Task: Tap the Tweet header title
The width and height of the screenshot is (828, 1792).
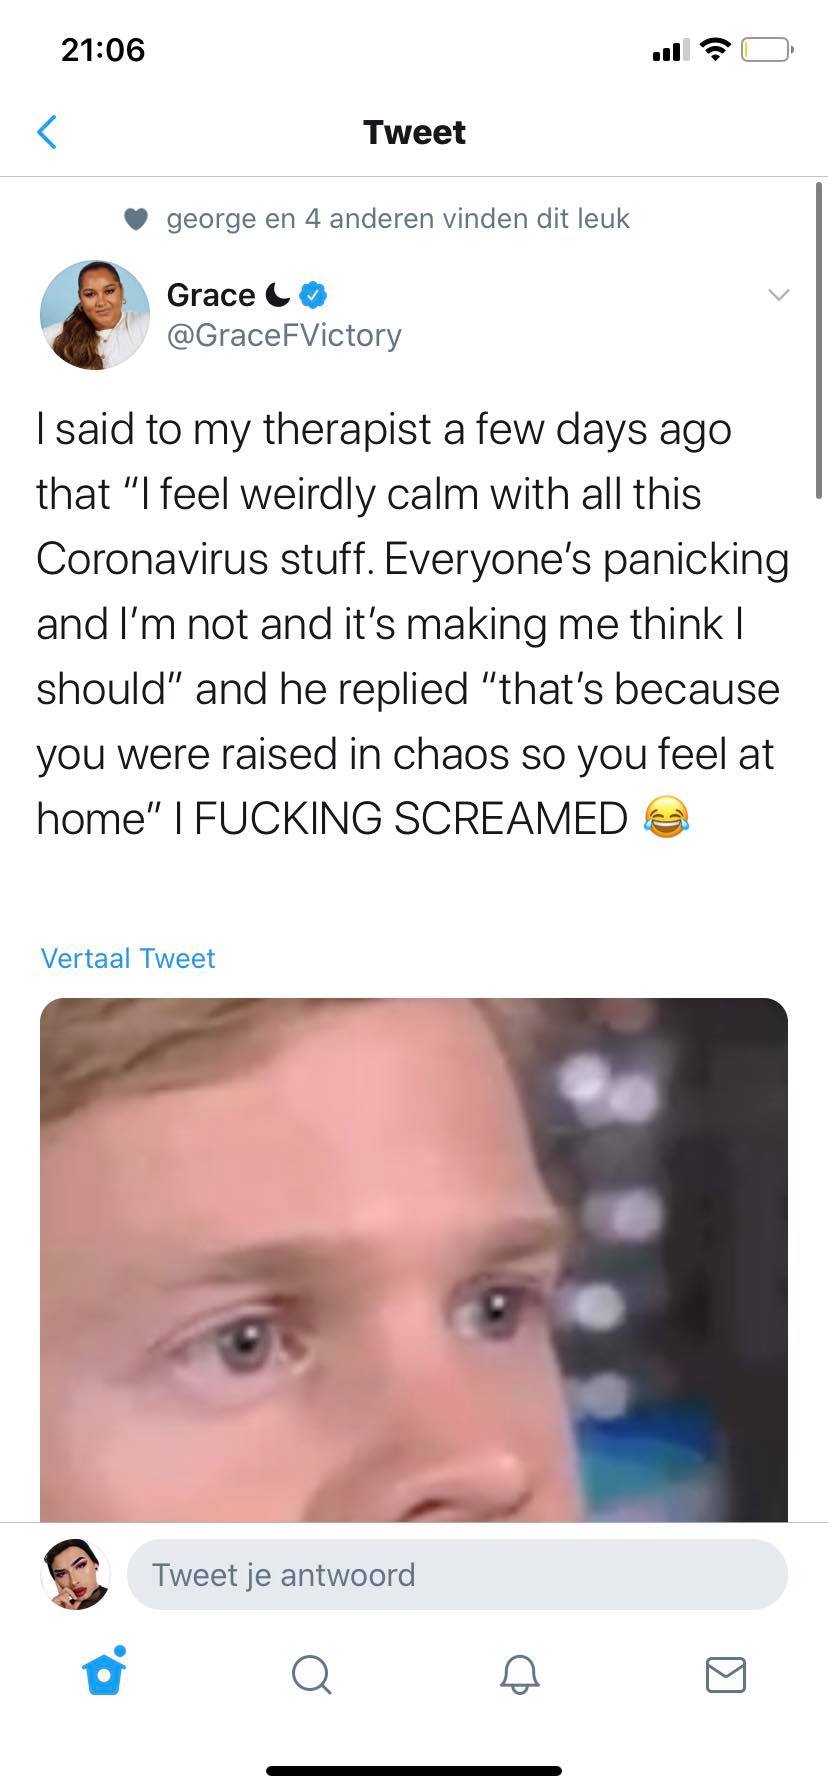Action: (414, 132)
